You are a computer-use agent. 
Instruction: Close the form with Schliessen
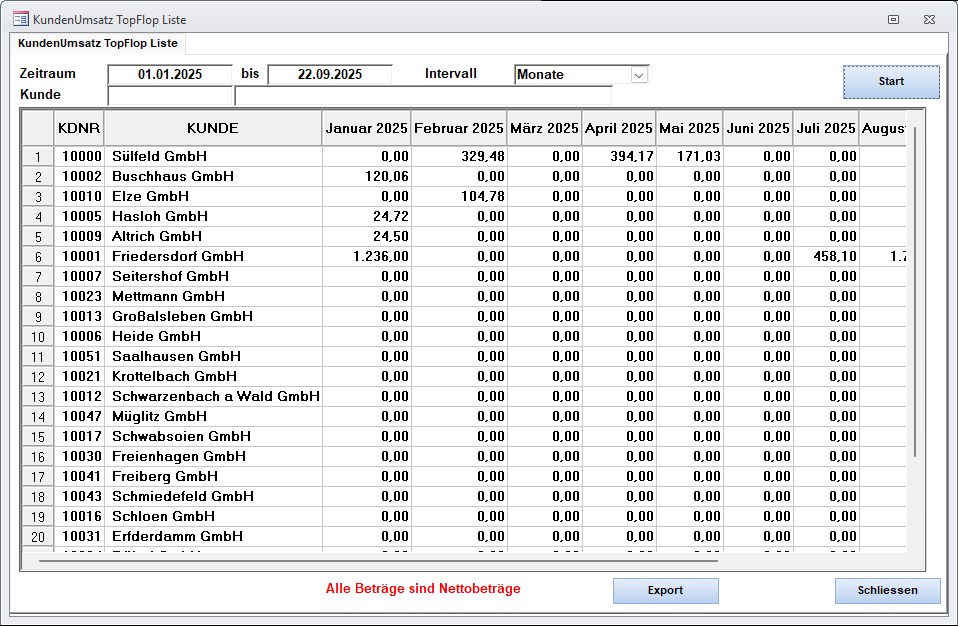[x=887, y=591]
